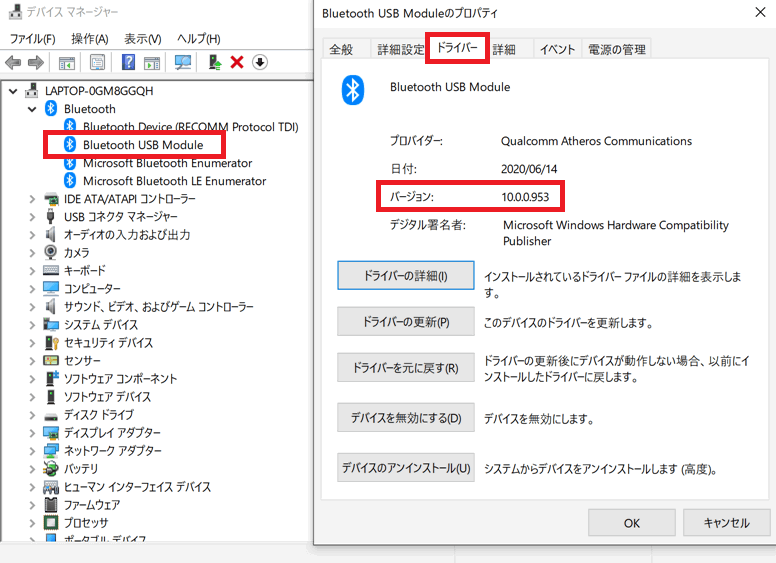
Task: Expand ソフトウェア コンポーネント category
Action: [32, 379]
